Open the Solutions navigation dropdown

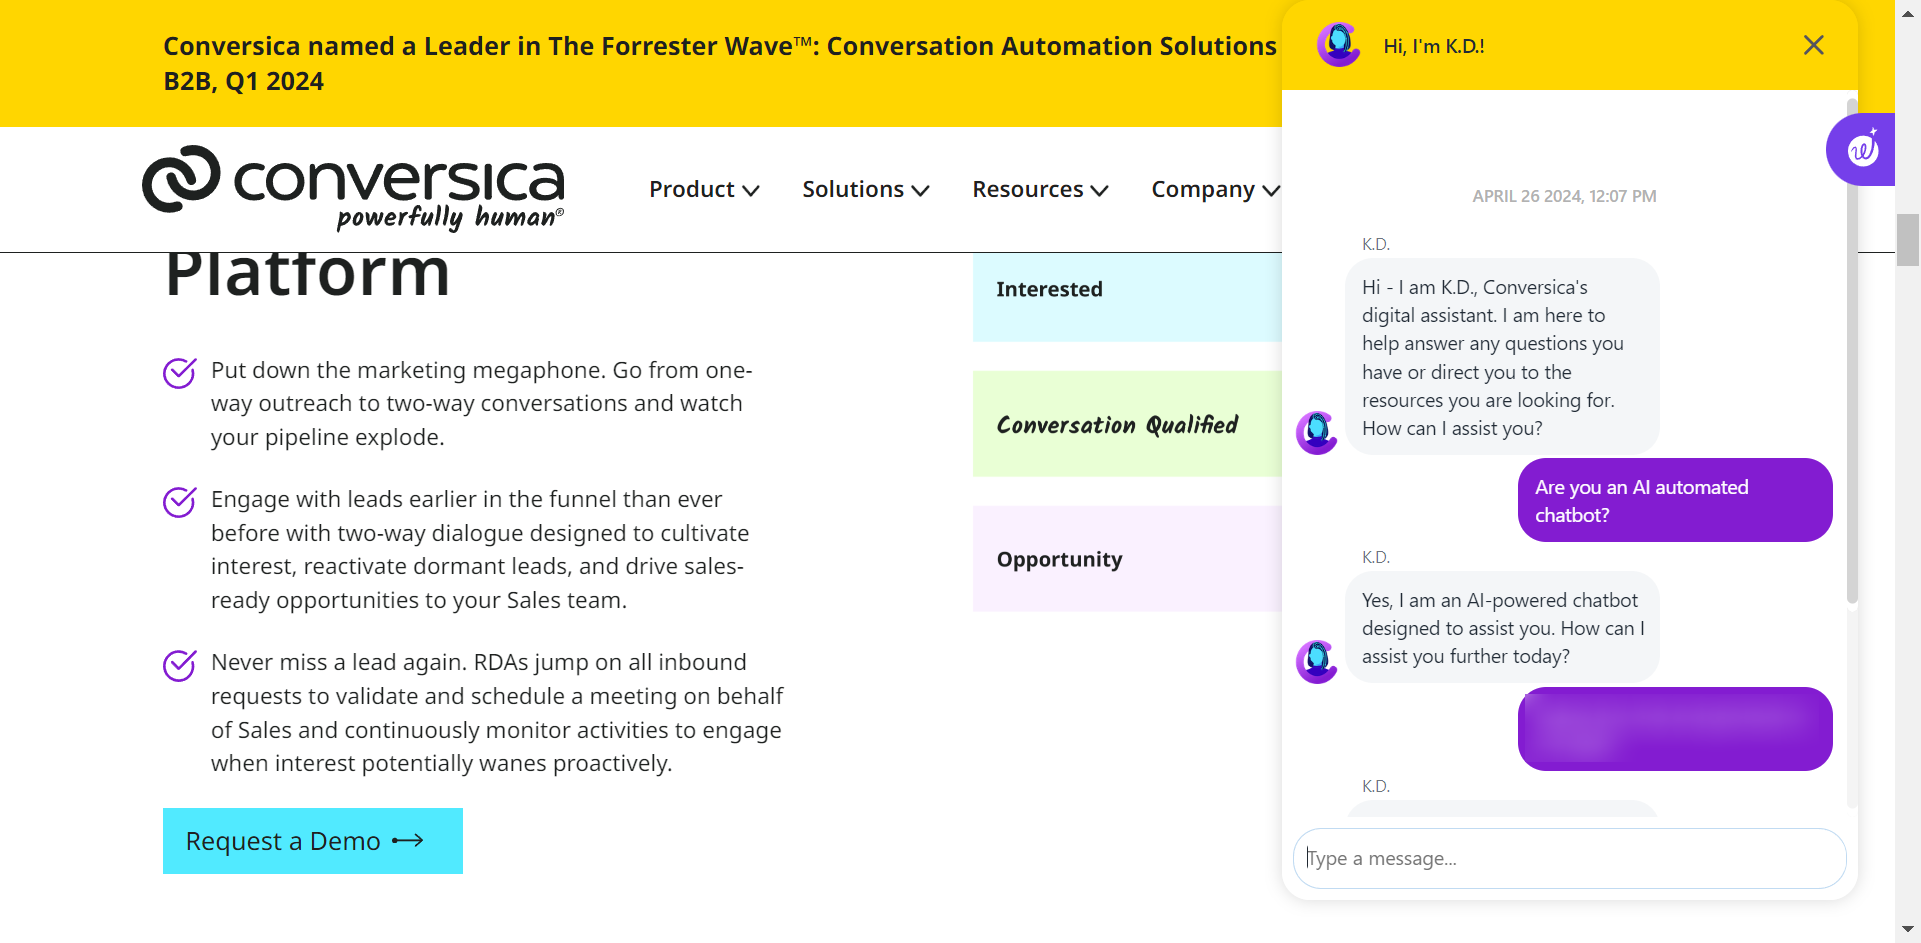(x=866, y=189)
